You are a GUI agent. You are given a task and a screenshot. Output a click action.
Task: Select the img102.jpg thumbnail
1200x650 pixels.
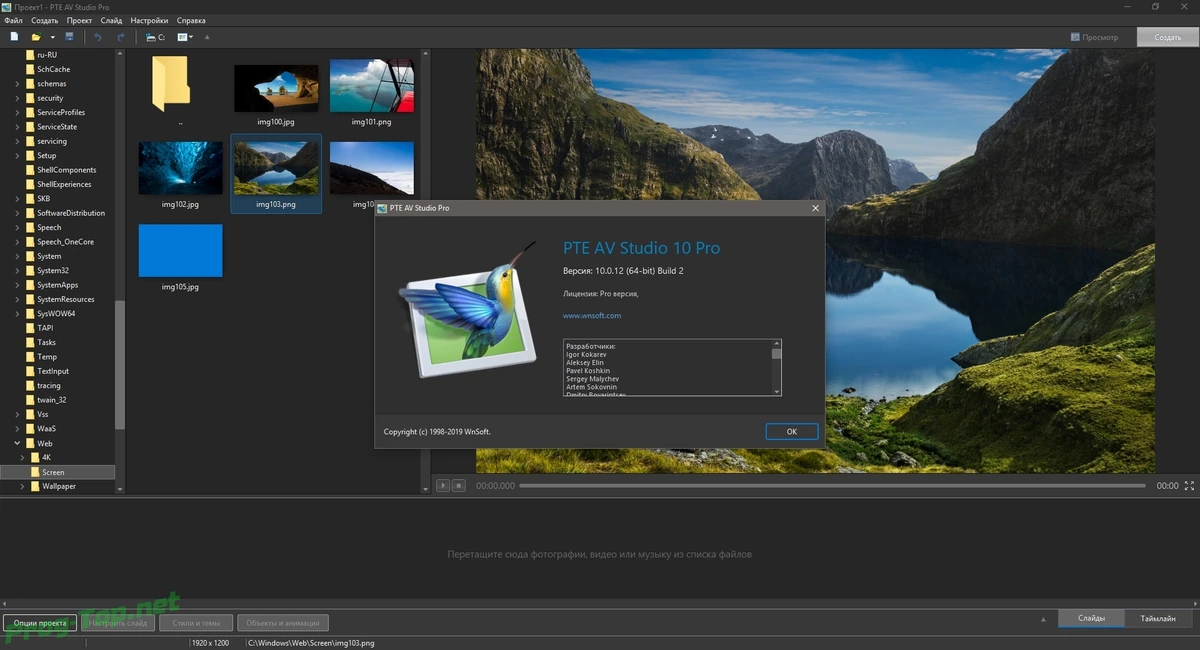[x=180, y=168]
